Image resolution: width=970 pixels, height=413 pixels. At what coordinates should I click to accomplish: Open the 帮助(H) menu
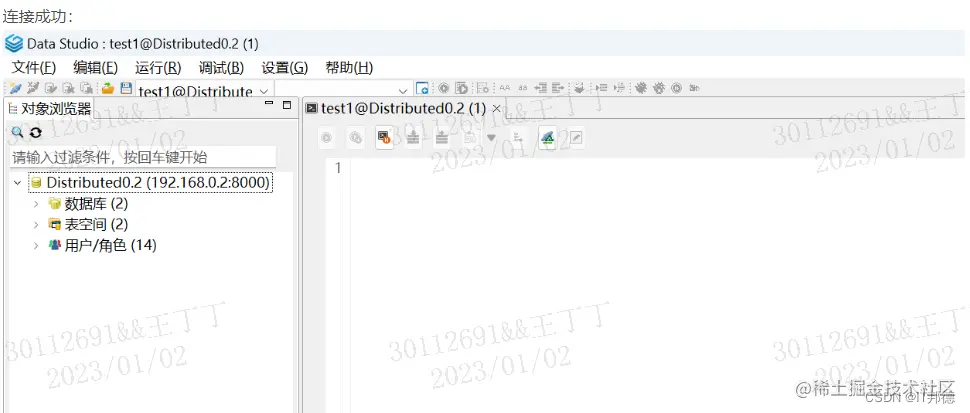click(x=349, y=67)
